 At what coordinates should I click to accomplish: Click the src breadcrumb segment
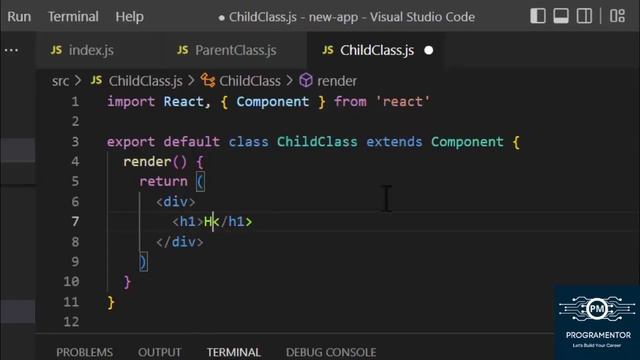point(60,81)
